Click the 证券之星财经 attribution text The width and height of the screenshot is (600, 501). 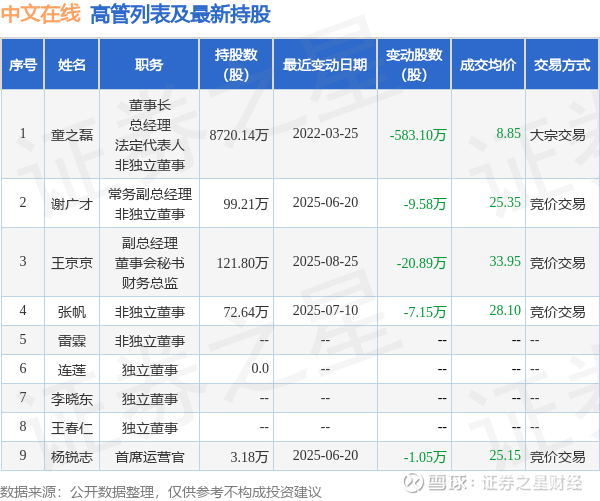pos(532,483)
